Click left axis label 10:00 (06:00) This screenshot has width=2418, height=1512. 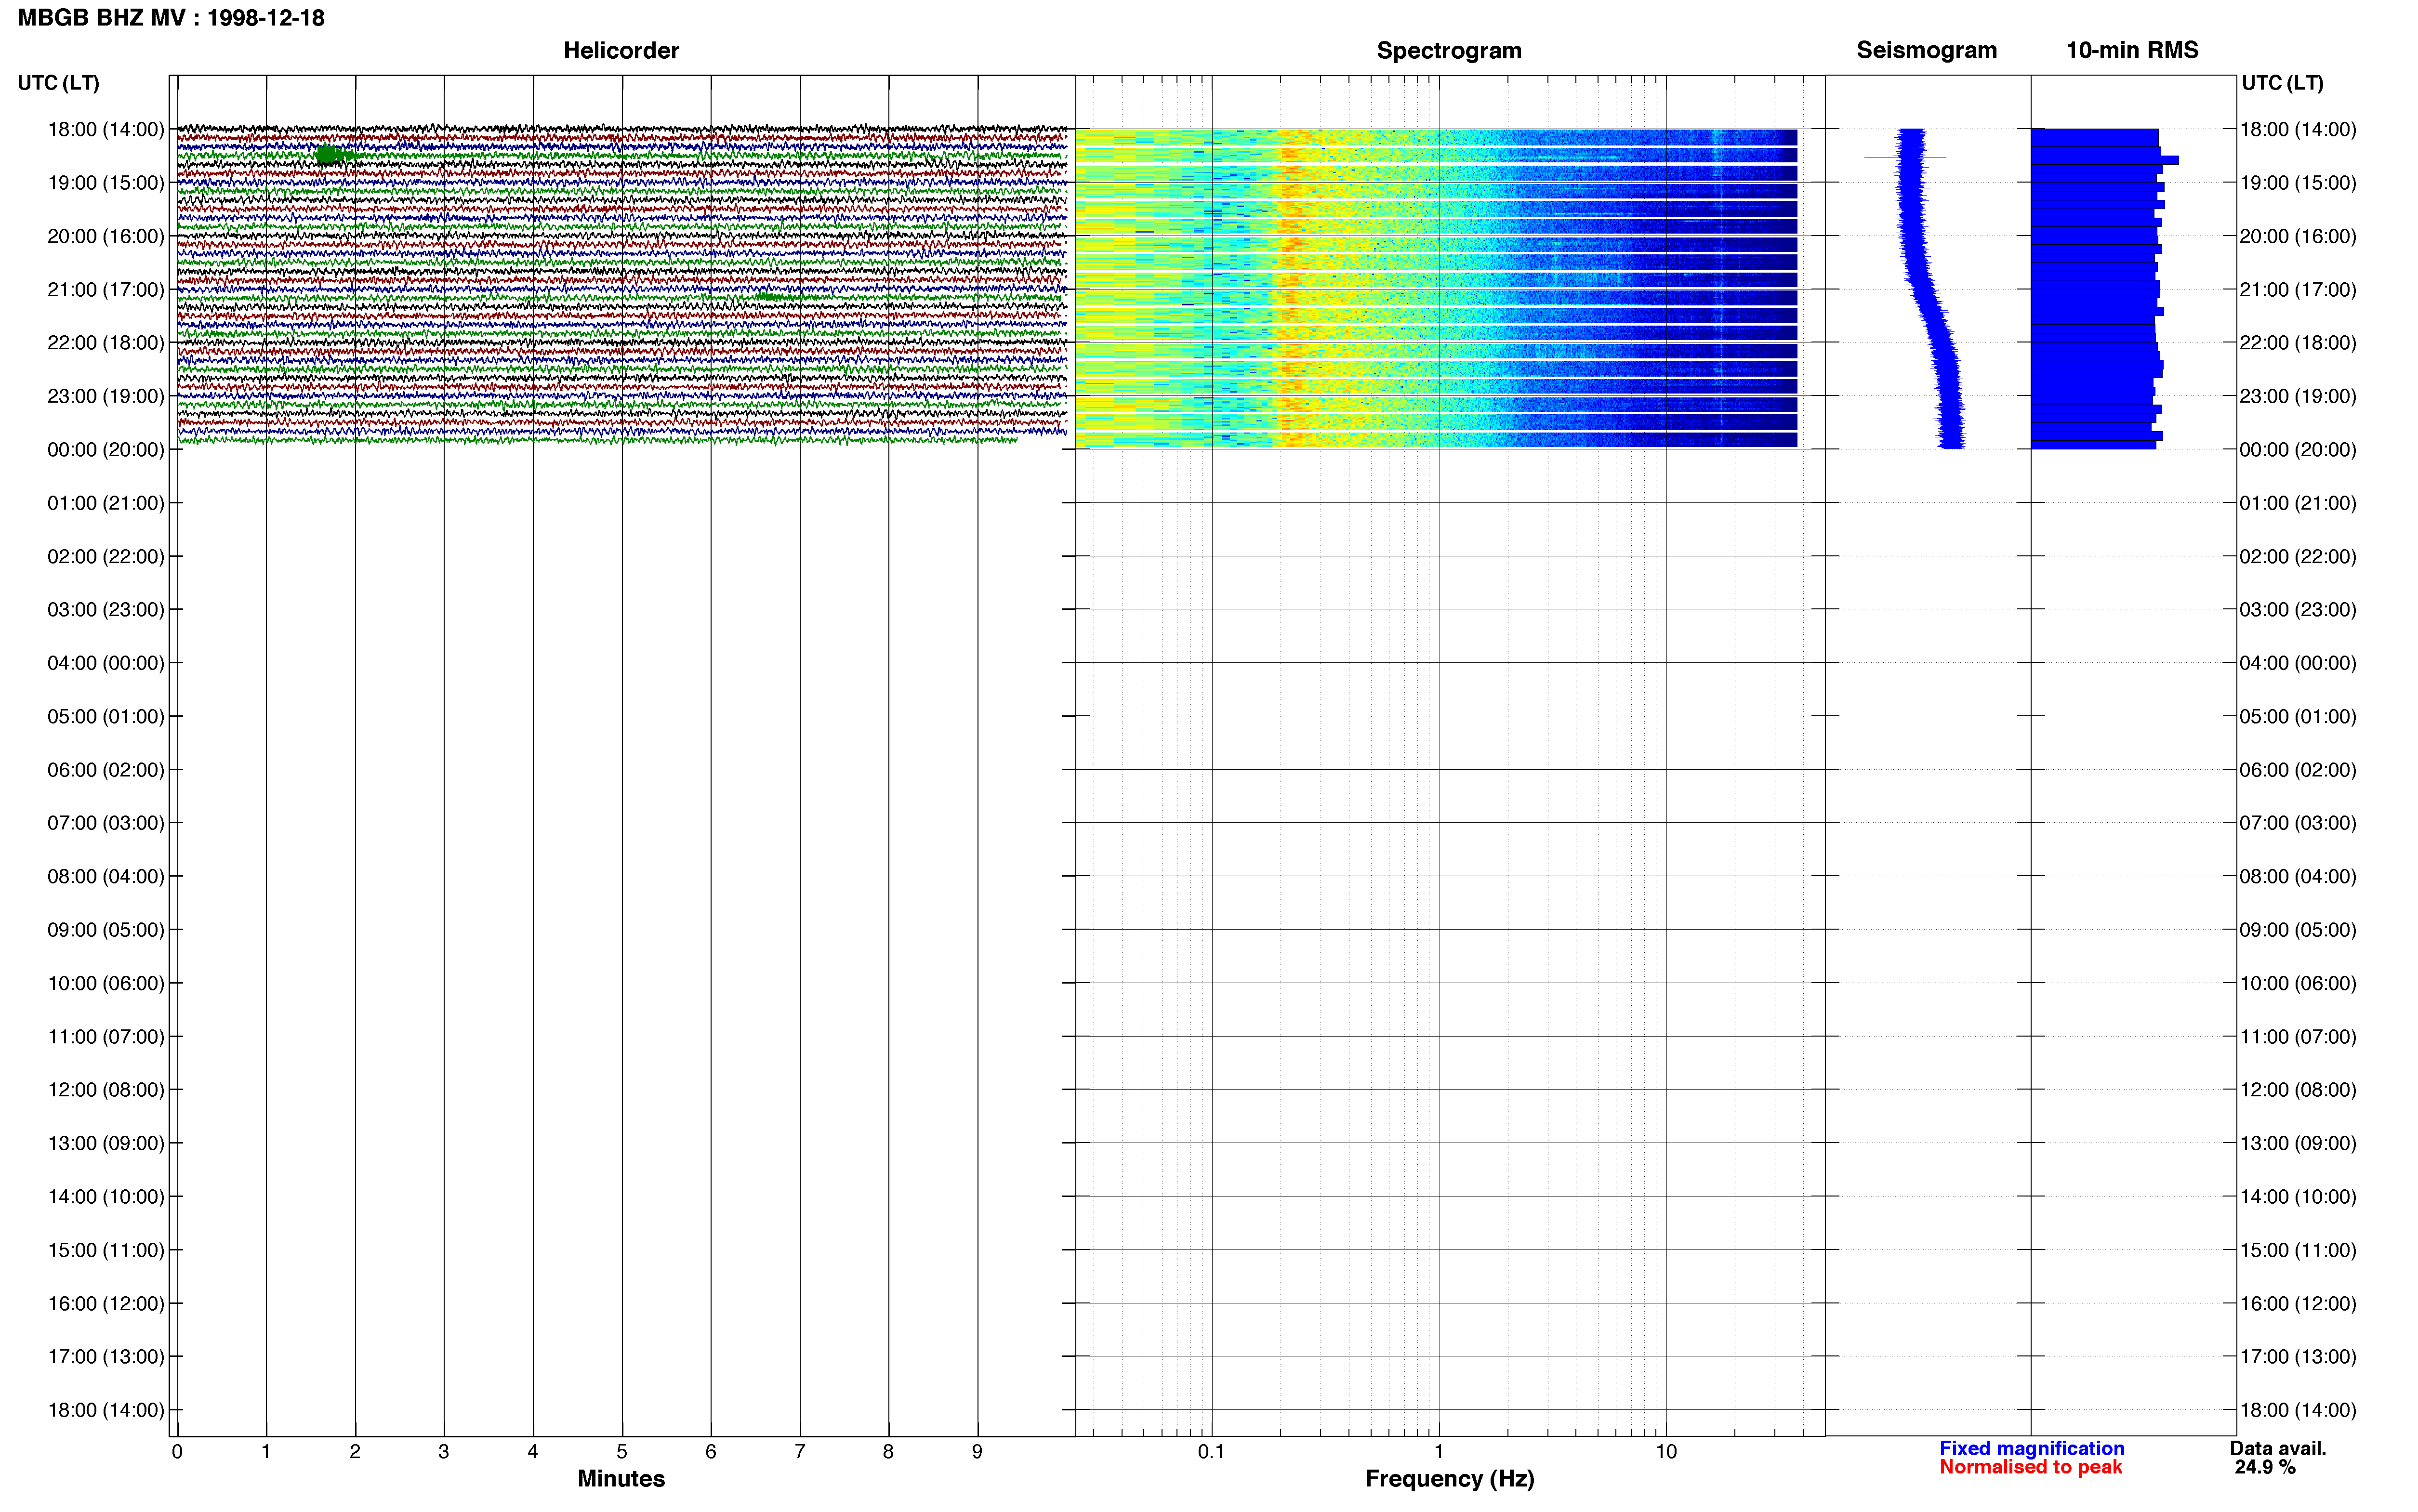pos(106,983)
